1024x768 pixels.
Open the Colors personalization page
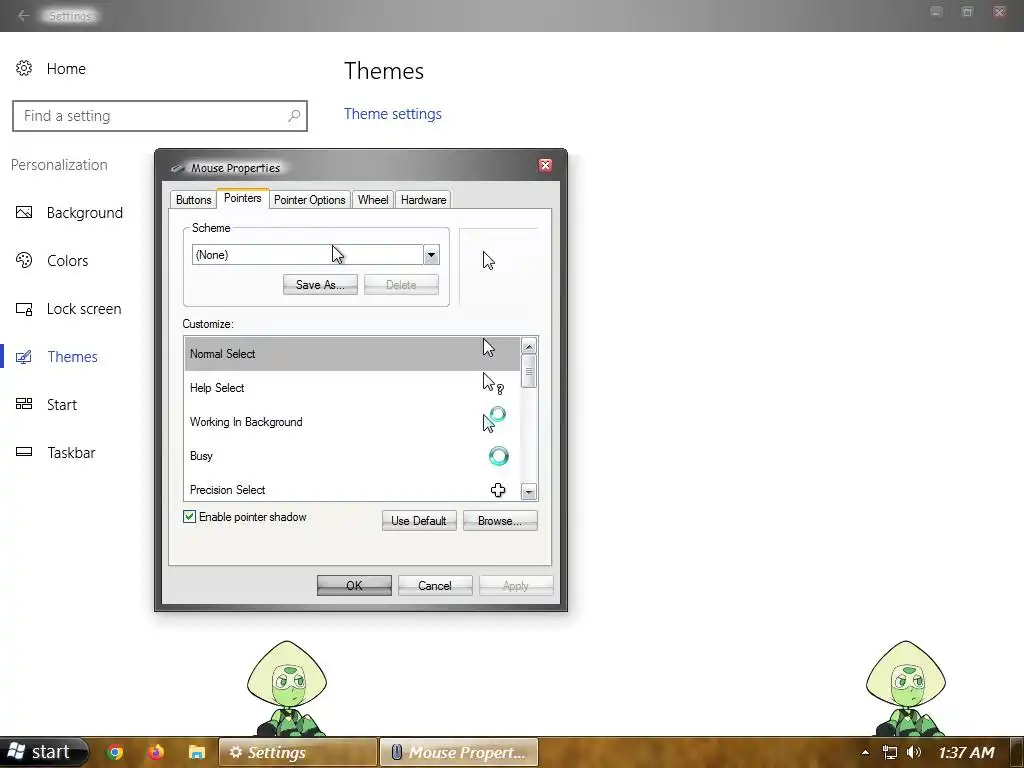[x=67, y=261]
